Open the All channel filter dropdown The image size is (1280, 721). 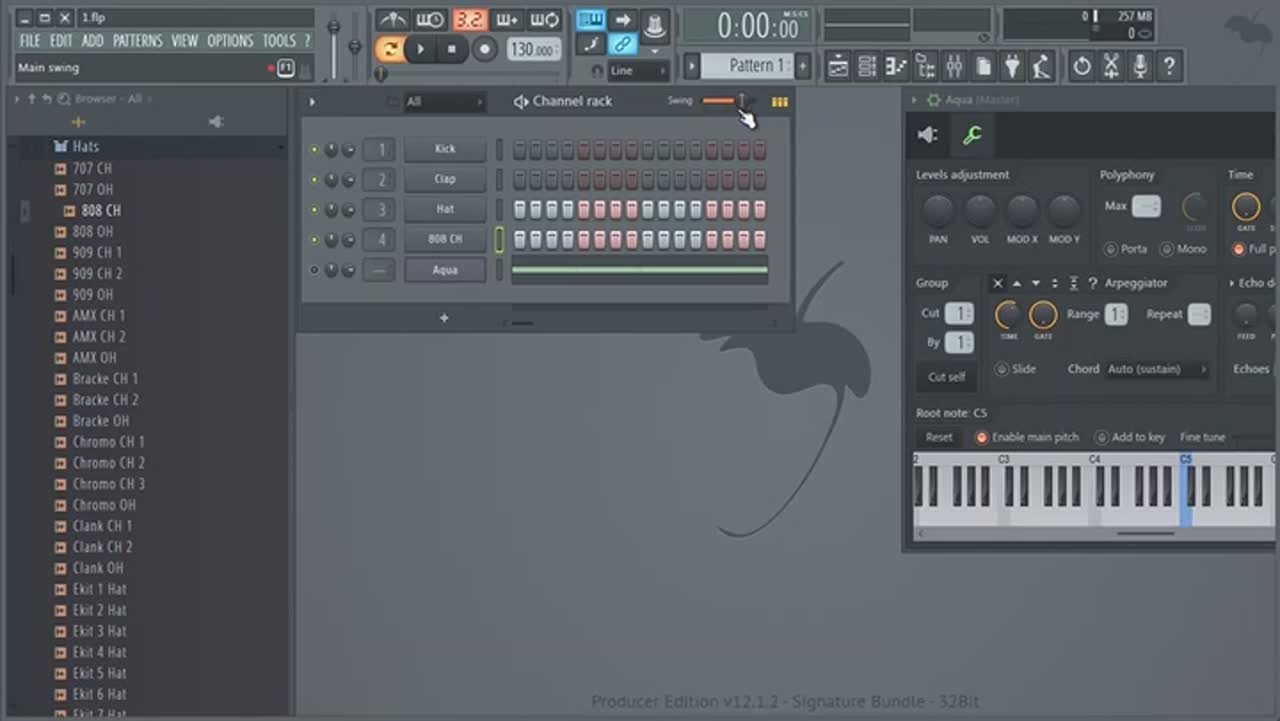444,102
